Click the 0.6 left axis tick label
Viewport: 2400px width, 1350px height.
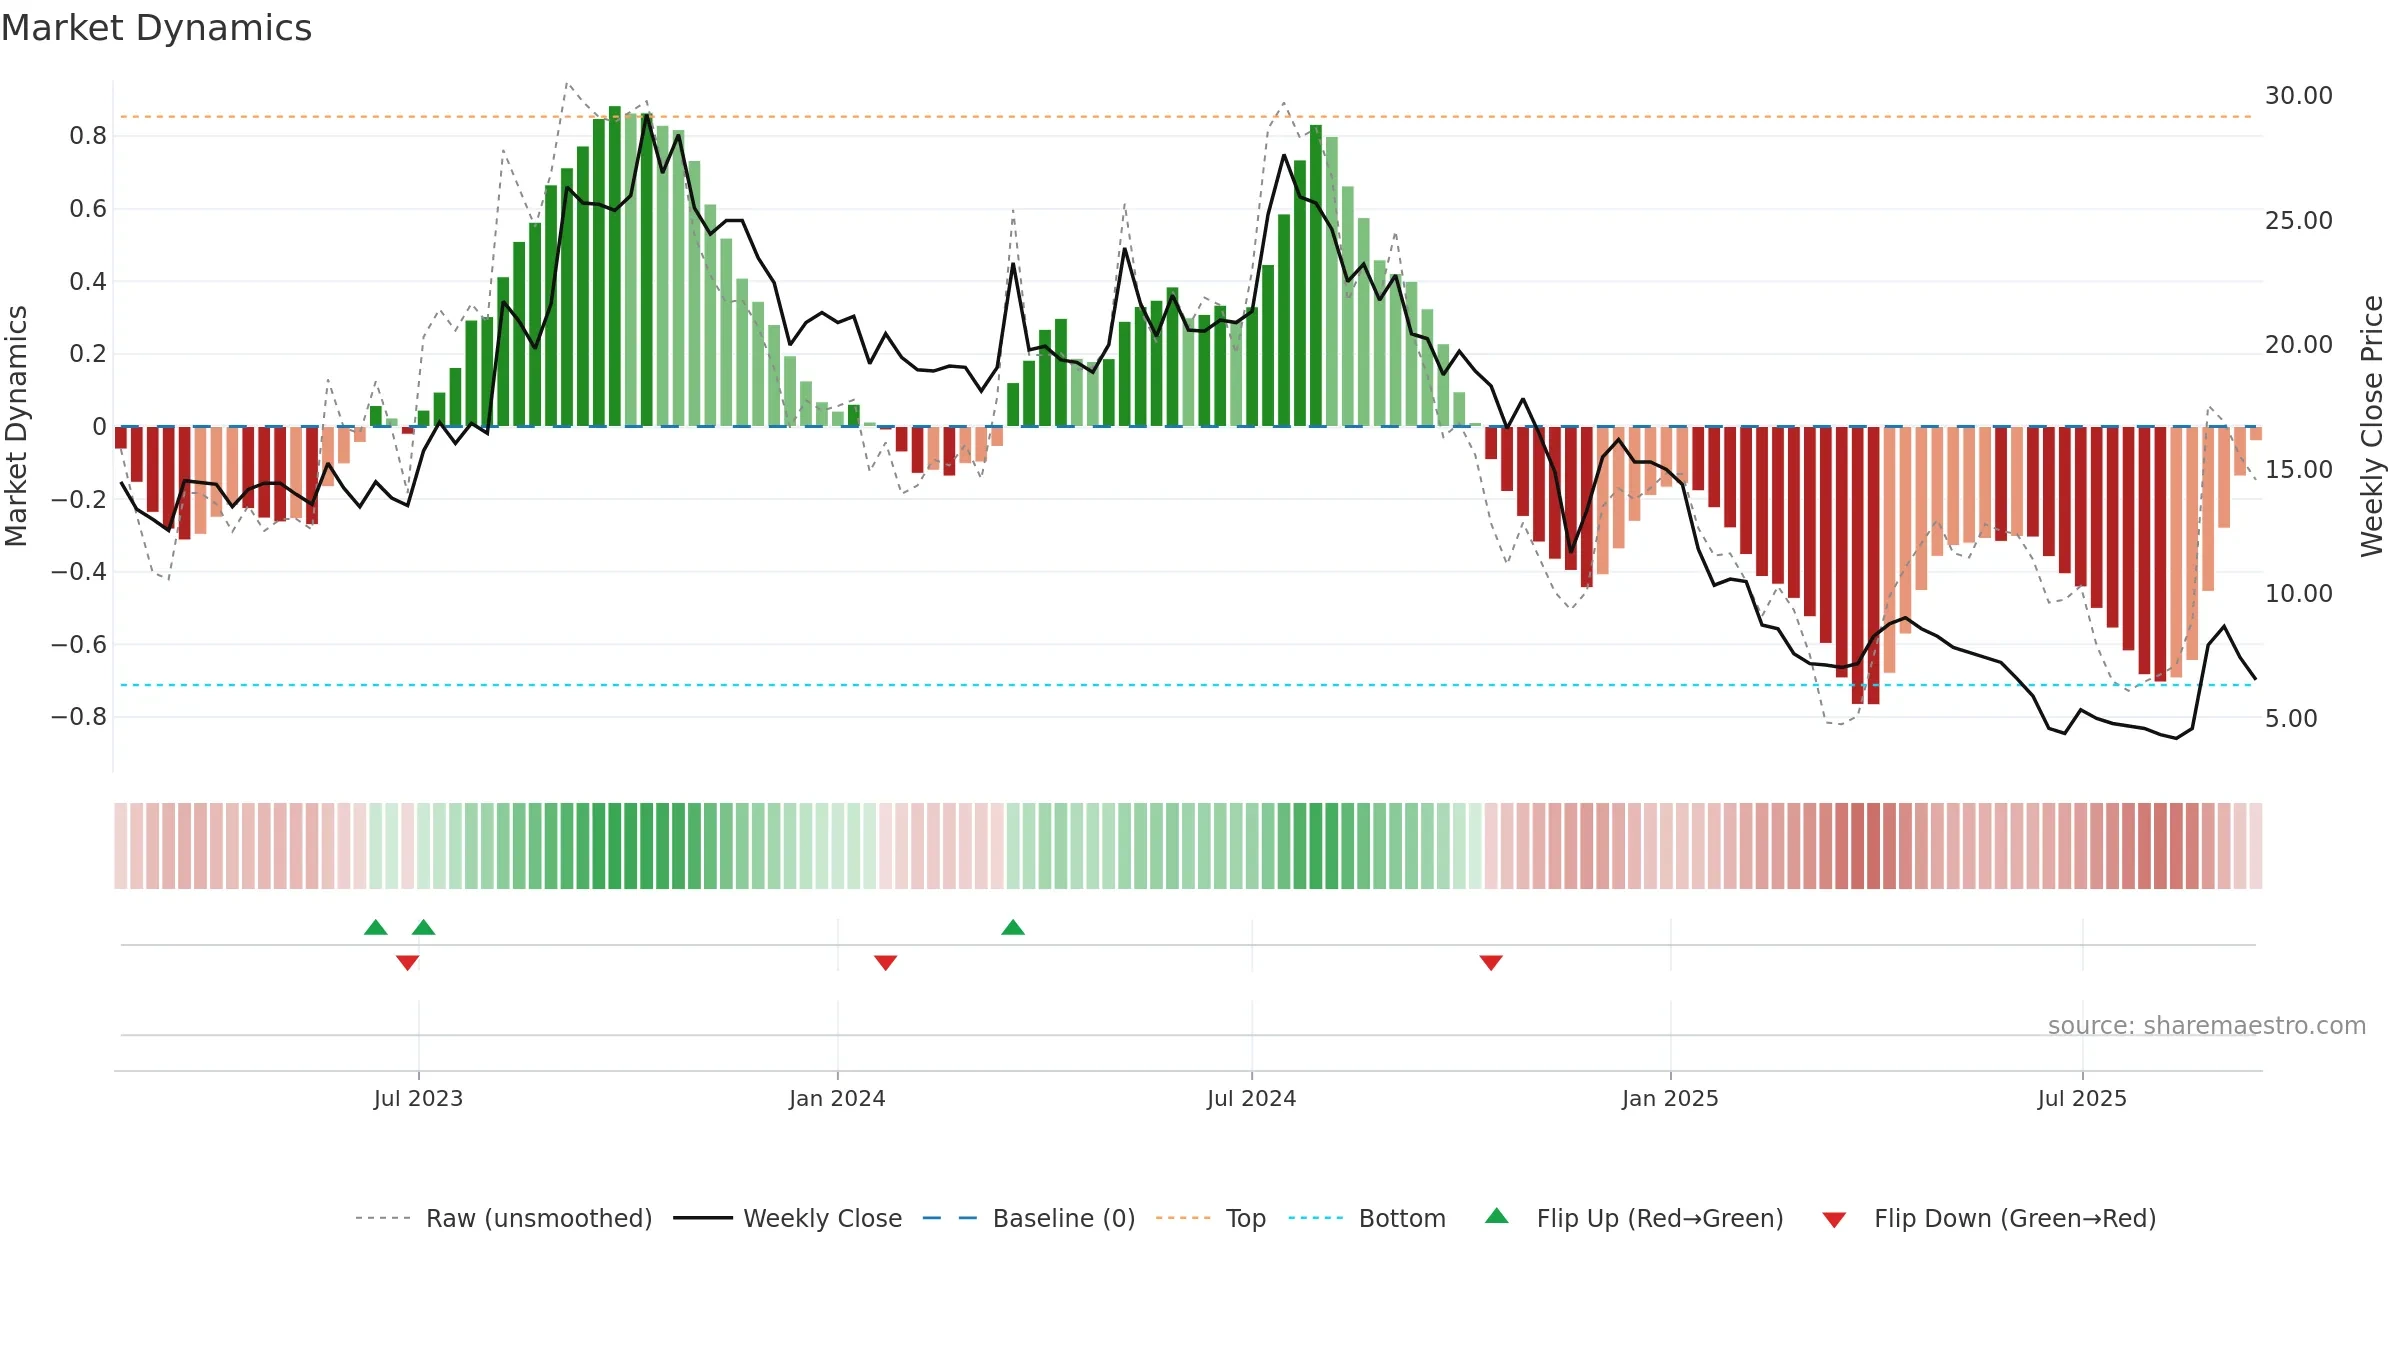tap(88, 209)
